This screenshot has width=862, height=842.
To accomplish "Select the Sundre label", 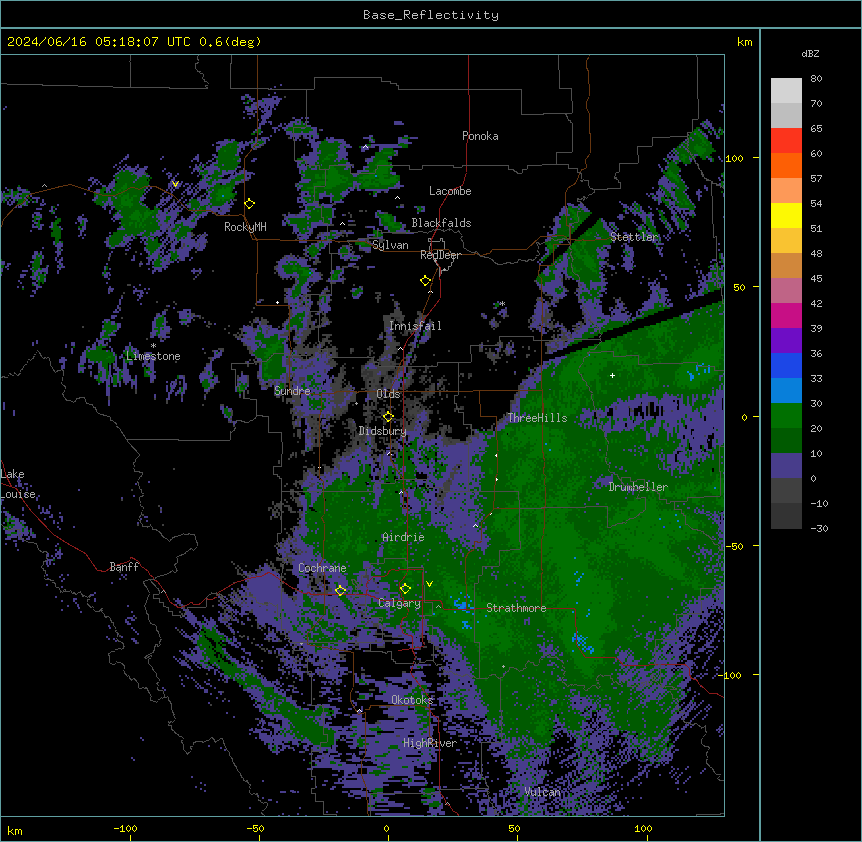I will coord(292,391).
